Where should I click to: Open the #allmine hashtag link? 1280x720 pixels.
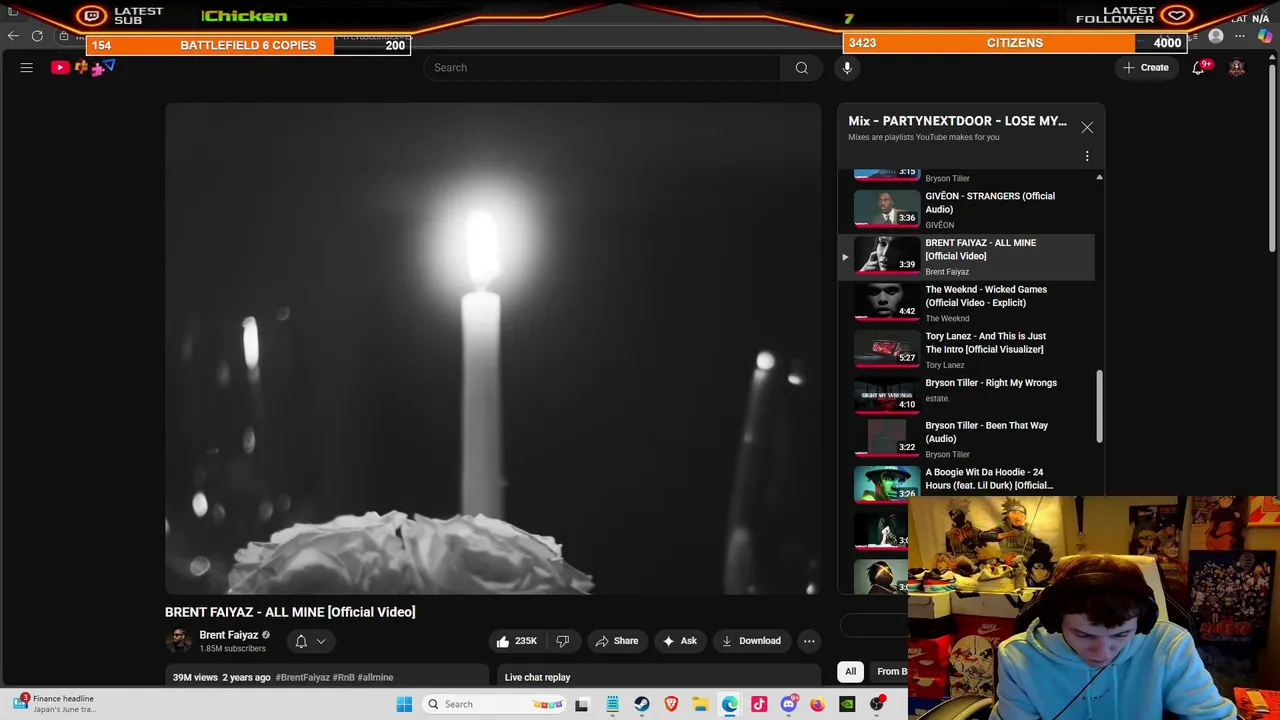375,678
